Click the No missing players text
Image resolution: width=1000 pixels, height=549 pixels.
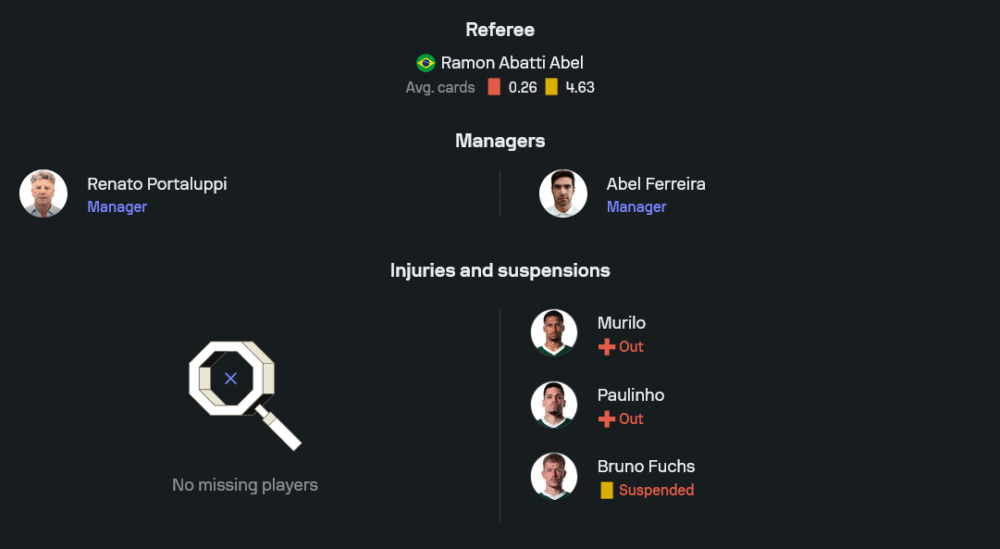click(x=245, y=485)
